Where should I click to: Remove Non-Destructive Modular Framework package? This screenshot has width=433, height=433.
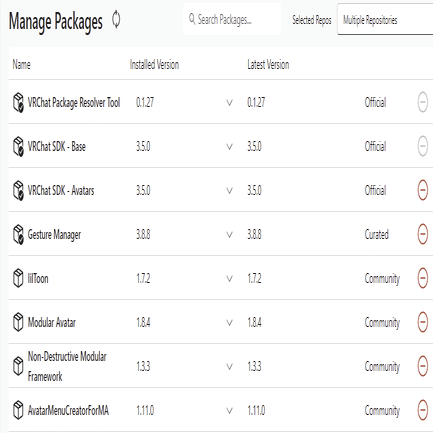coord(423,366)
